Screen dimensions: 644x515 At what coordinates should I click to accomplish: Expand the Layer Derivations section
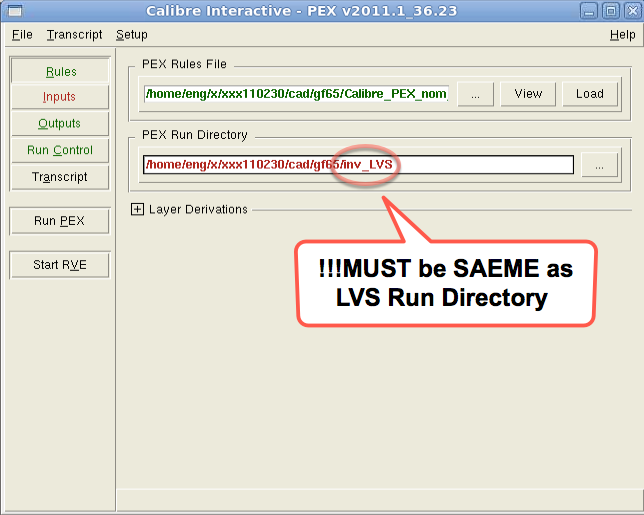[x=137, y=209]
